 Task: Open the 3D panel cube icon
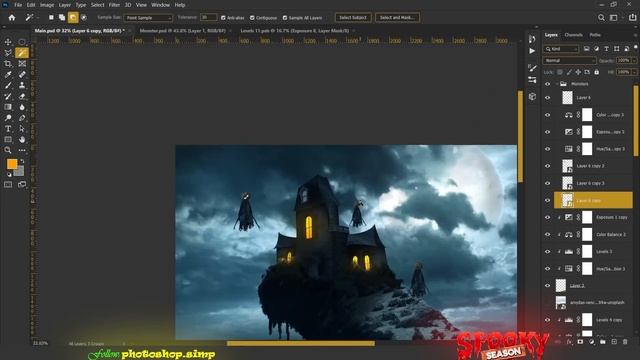[x=532, y=97]
